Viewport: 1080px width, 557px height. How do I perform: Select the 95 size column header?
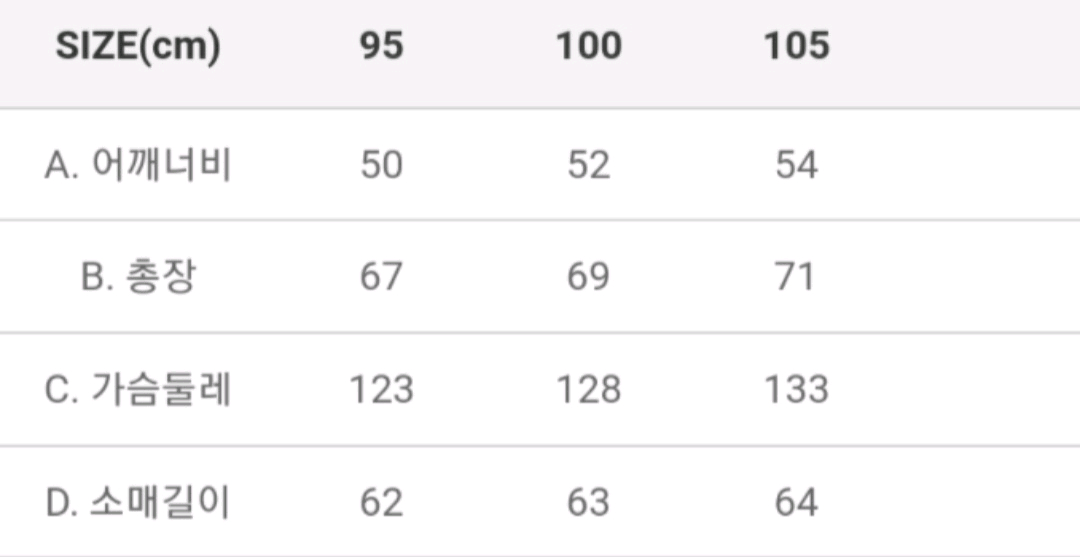click(381, 46)
